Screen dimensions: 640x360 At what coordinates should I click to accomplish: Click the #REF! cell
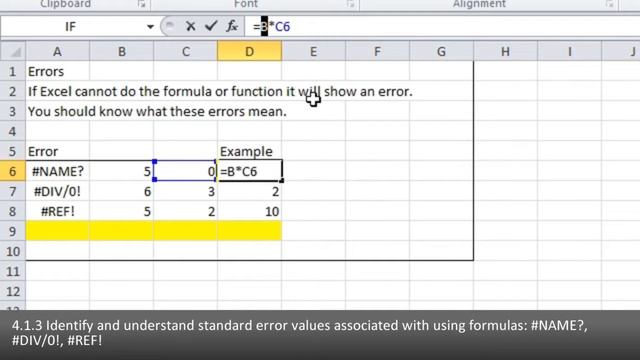(58, 211)
